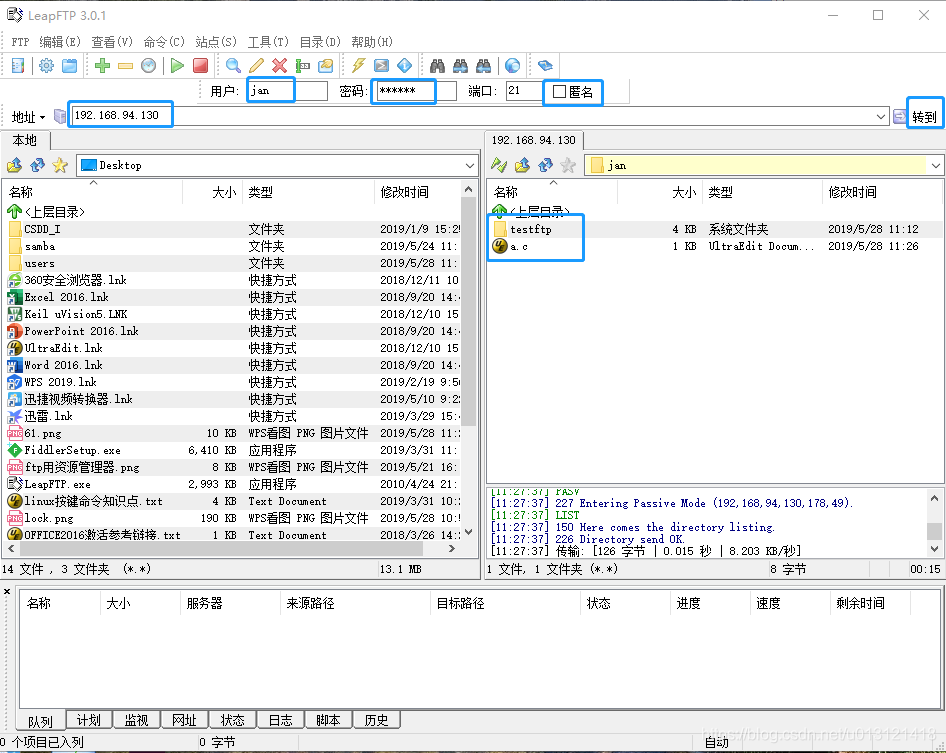This screenshot has width=946, height=753.
Task: Open the 帮助(H) menu
Action: (x=372, y=42)
